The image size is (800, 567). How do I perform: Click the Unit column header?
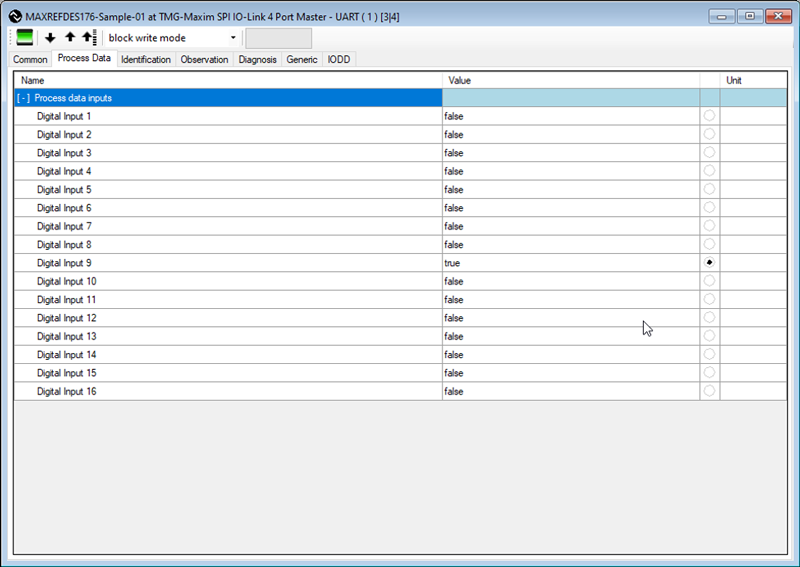(753, 80)
